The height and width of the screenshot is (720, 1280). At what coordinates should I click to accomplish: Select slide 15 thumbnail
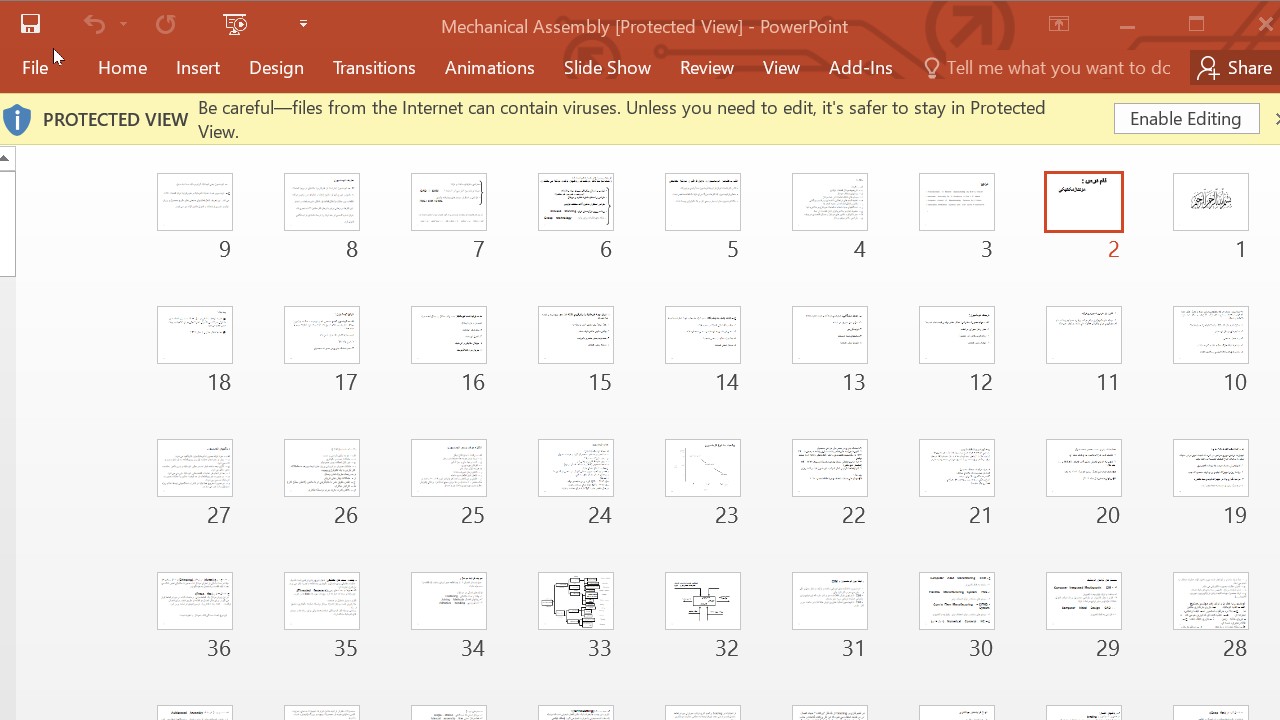point(575,335)
